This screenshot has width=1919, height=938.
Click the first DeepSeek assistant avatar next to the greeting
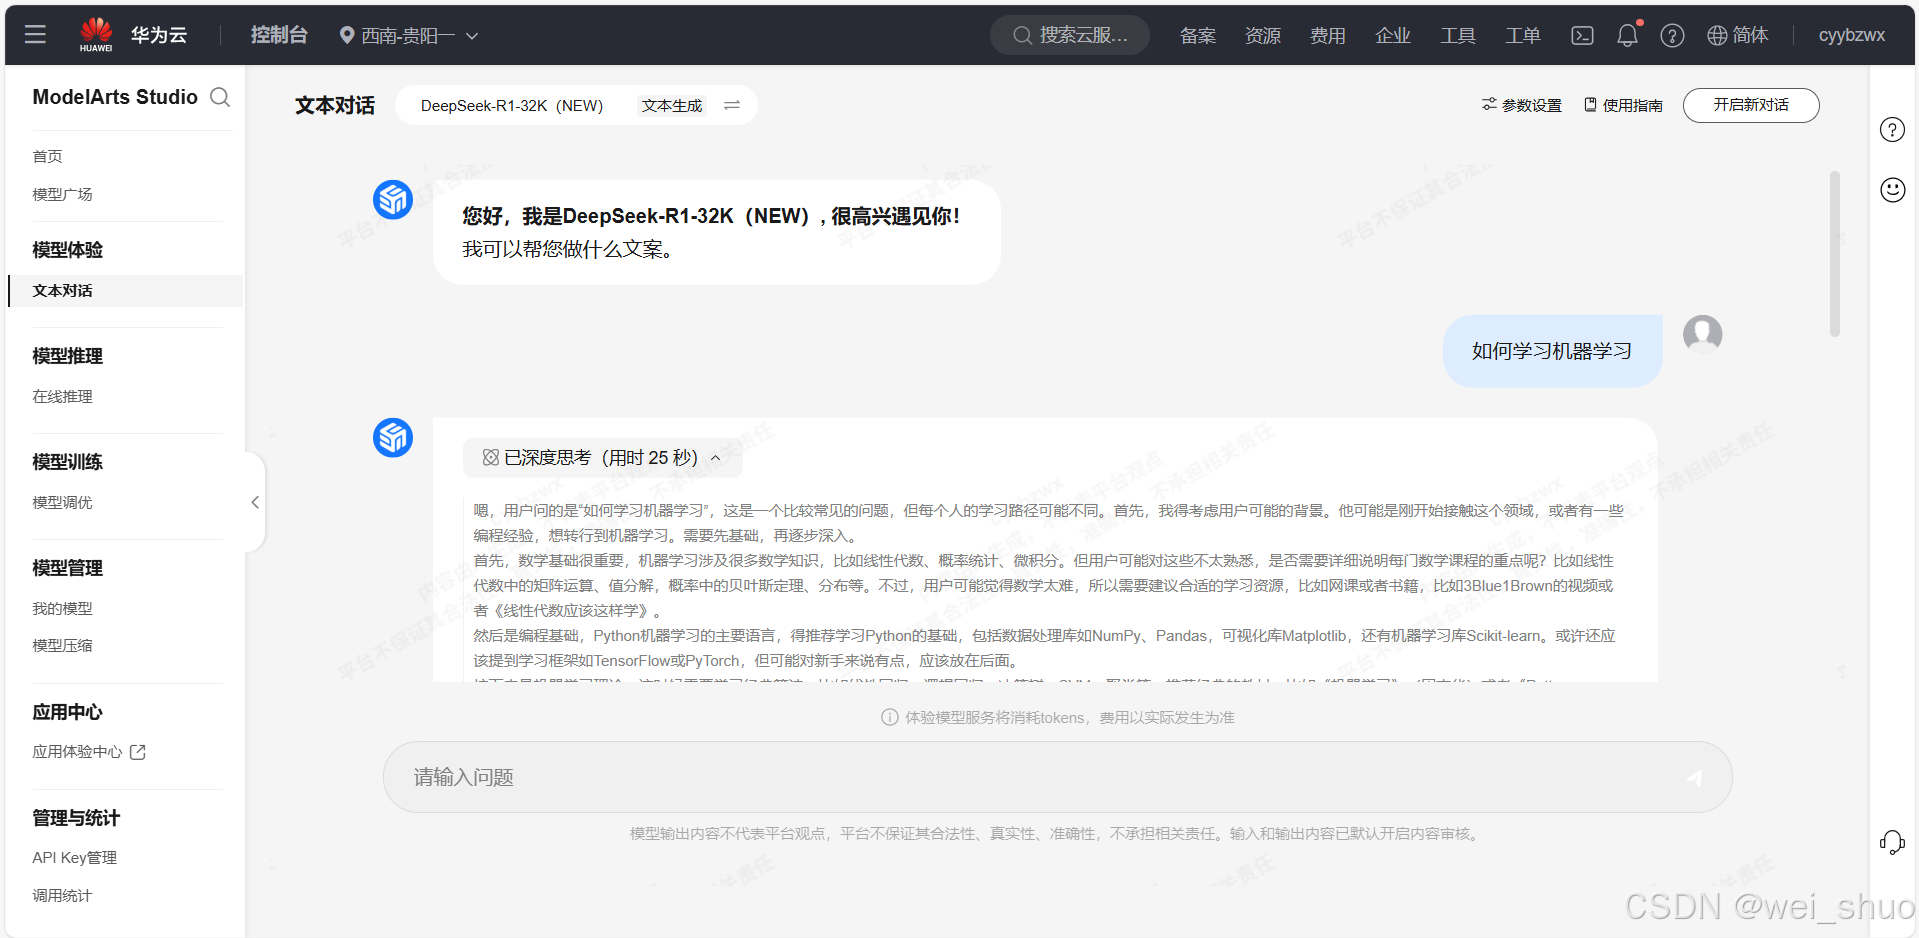click(393, 200)
